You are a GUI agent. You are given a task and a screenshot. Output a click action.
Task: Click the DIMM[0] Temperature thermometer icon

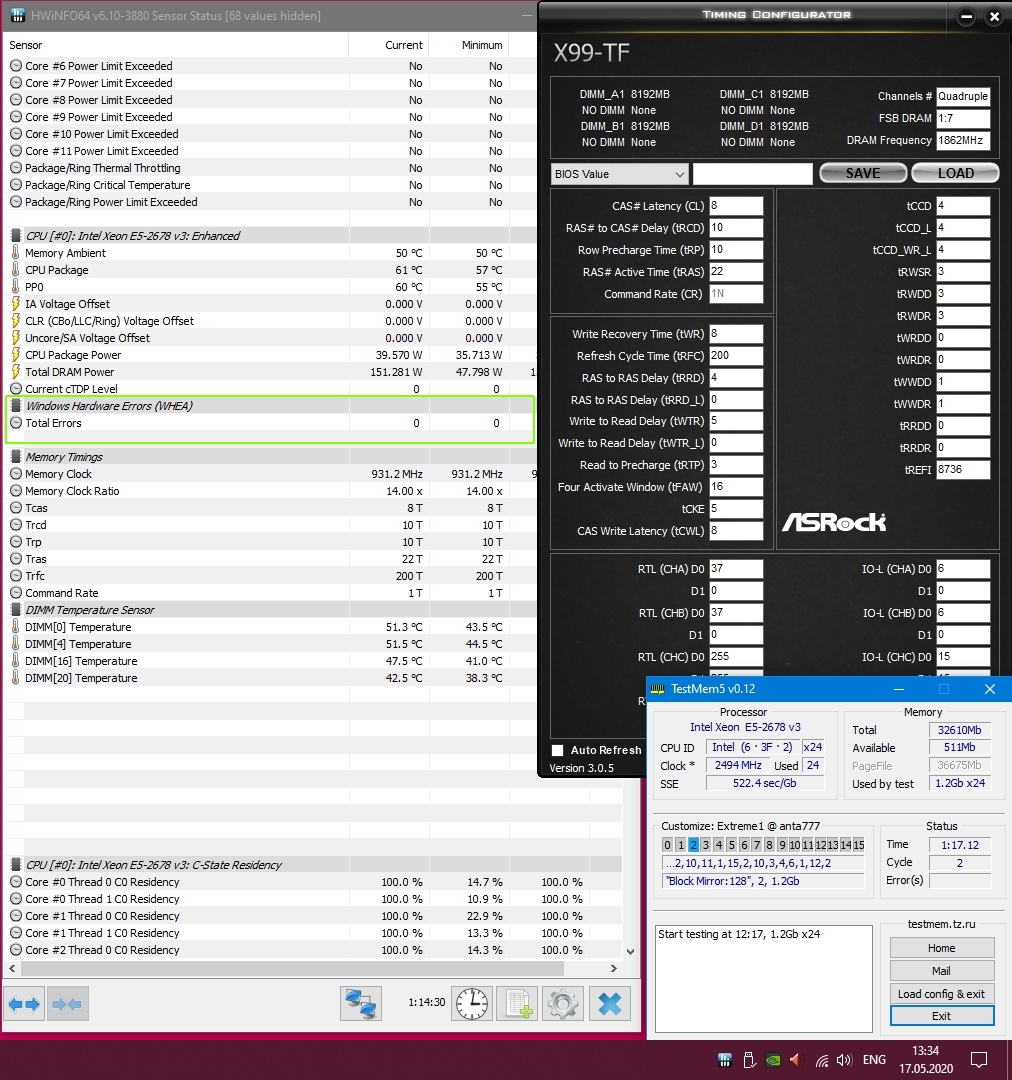(x=16, y=626)
